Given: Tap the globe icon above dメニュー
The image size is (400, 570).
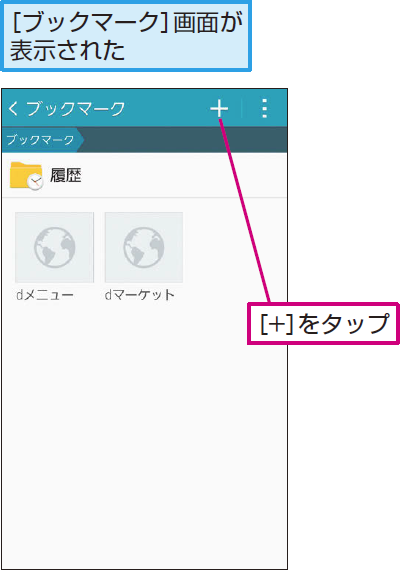Looking at the screenshot, I should pyautogui.click(x=55, y=247).
